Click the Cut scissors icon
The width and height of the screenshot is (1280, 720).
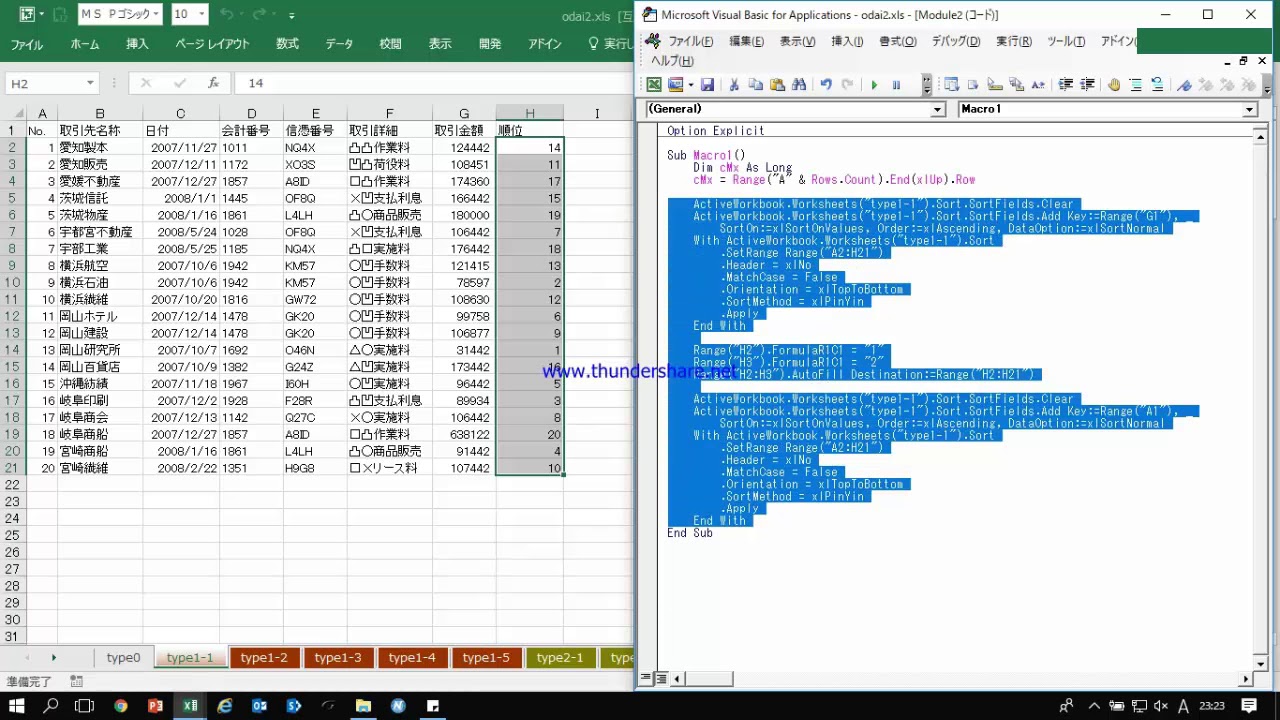[x=734, y=85]
